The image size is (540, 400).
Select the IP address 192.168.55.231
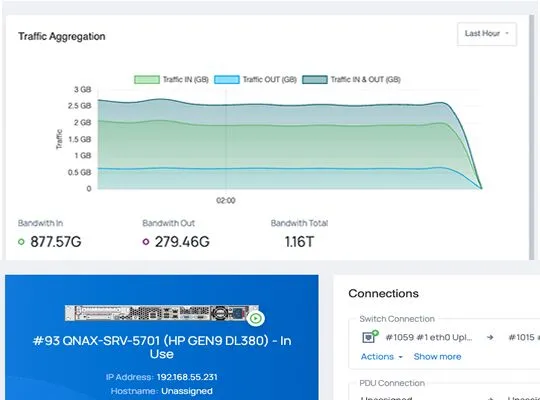(x=187, y=377)
